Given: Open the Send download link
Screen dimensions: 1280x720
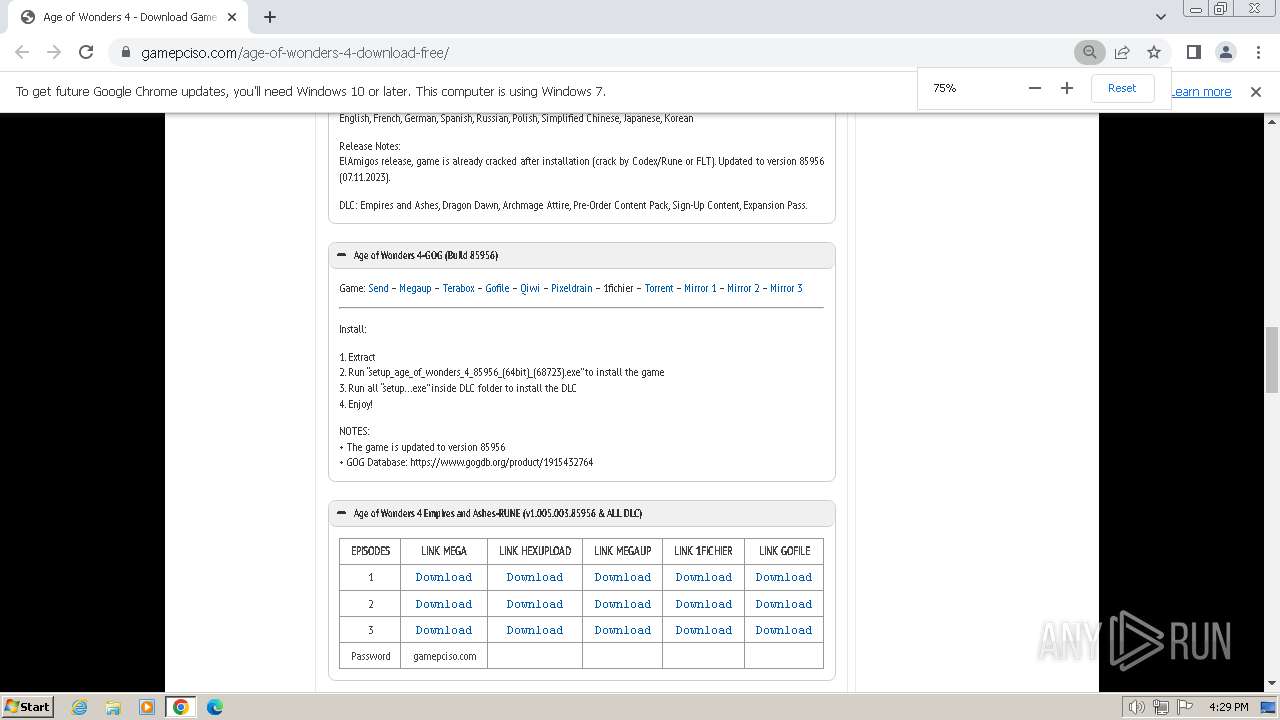Looking at the screenshot, I should tap(378, 288).
